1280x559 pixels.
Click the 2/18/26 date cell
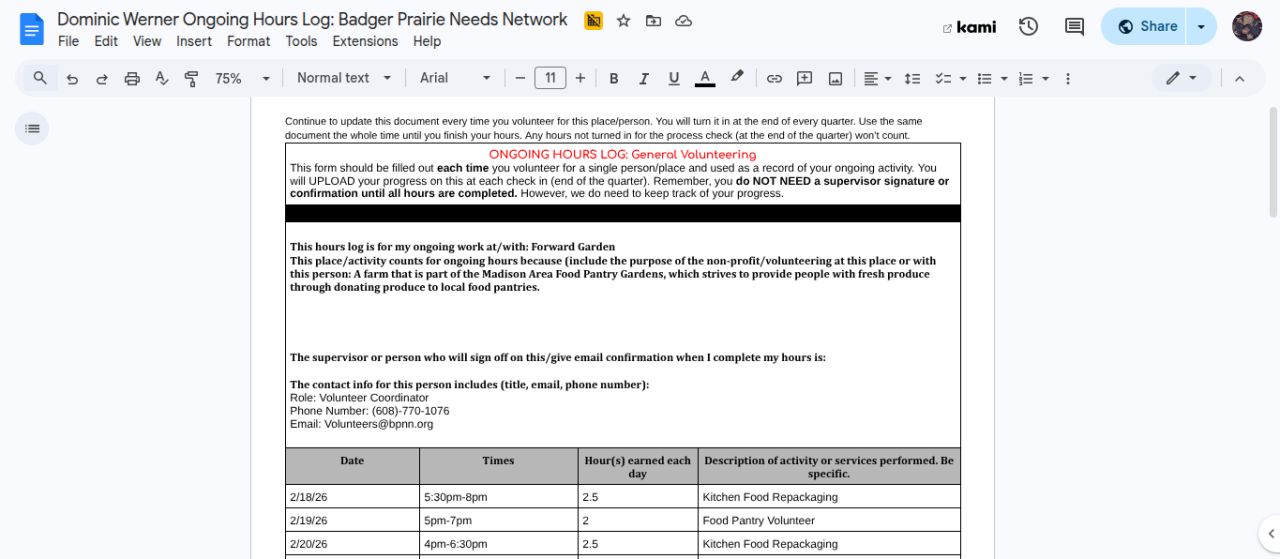[x=352, y=497]
